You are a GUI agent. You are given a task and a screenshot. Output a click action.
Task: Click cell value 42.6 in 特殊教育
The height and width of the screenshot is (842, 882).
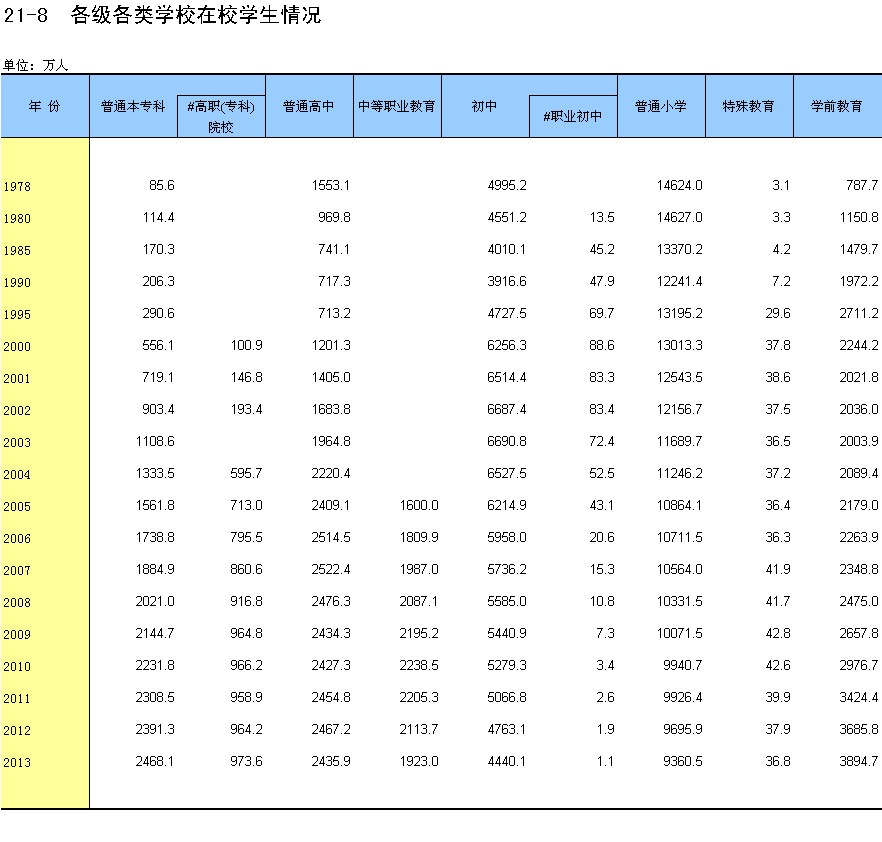pyautogui.click(x=778, y=665)
